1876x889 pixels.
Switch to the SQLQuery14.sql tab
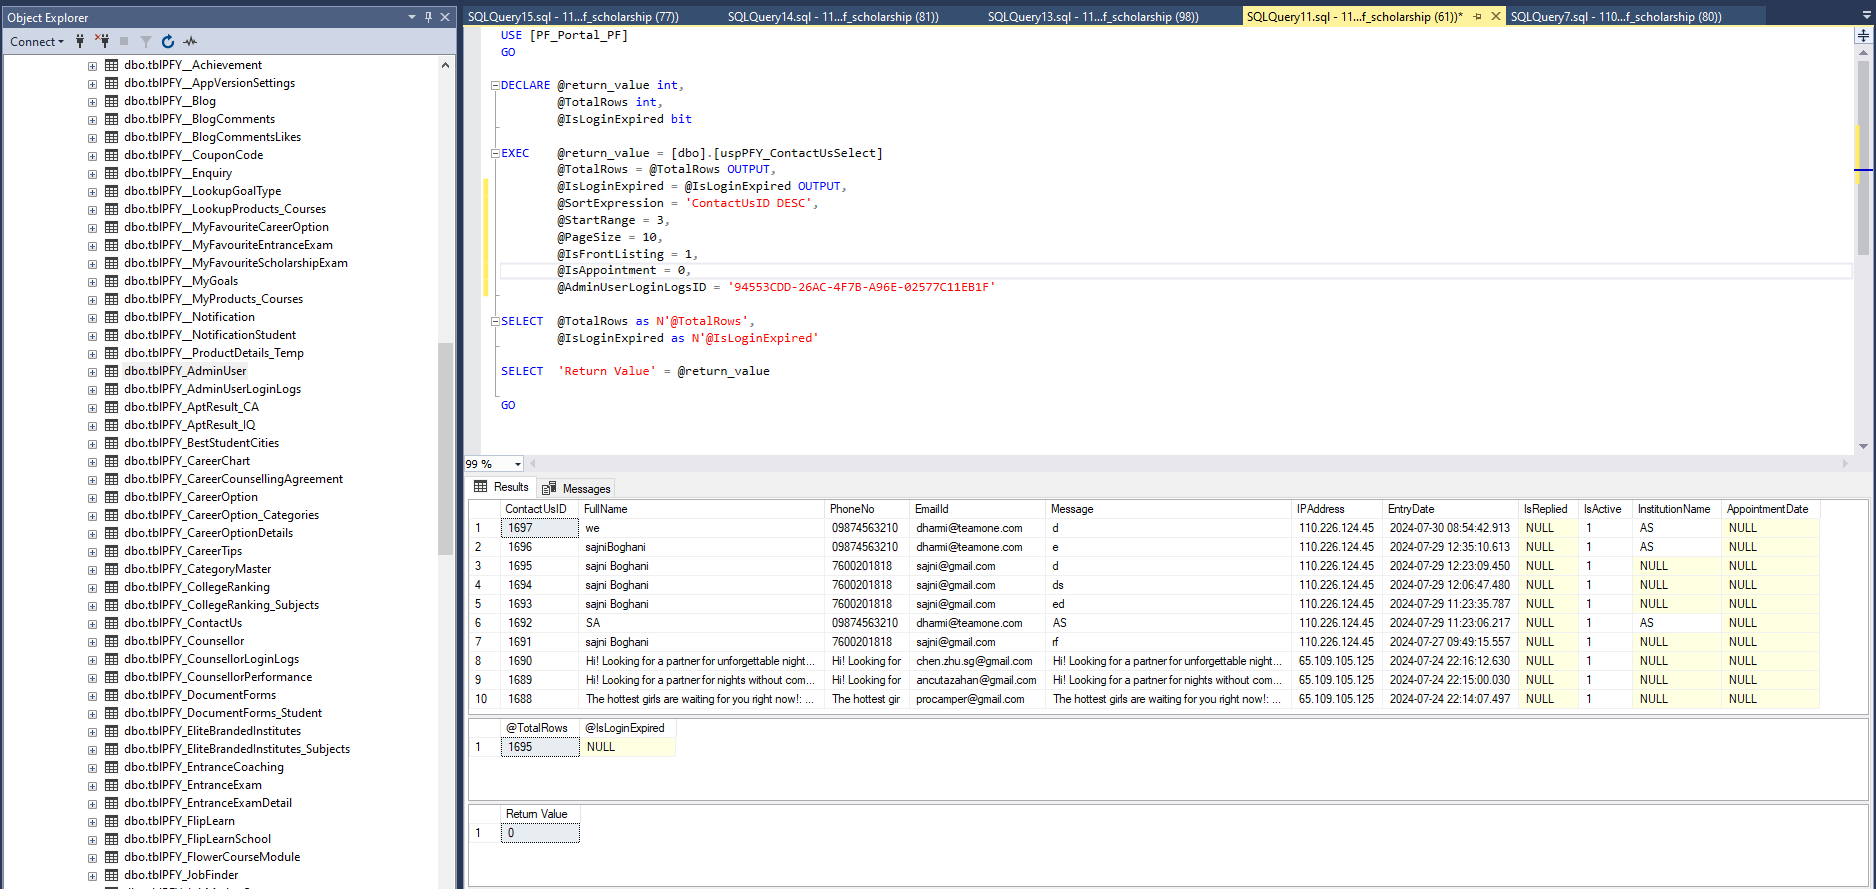click(x=833, y=16)
